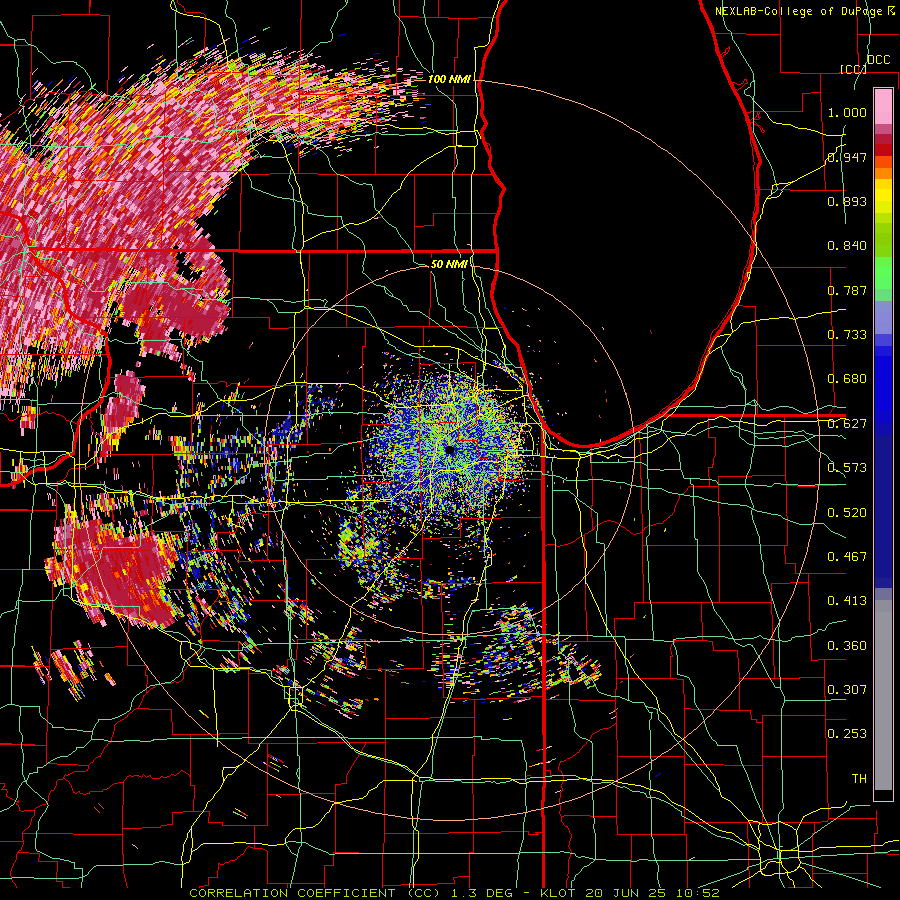Image resolution: width=900 pixels, height=900 pixels.
Task: Click the DCC label above the scale
Action: [878, 60]
